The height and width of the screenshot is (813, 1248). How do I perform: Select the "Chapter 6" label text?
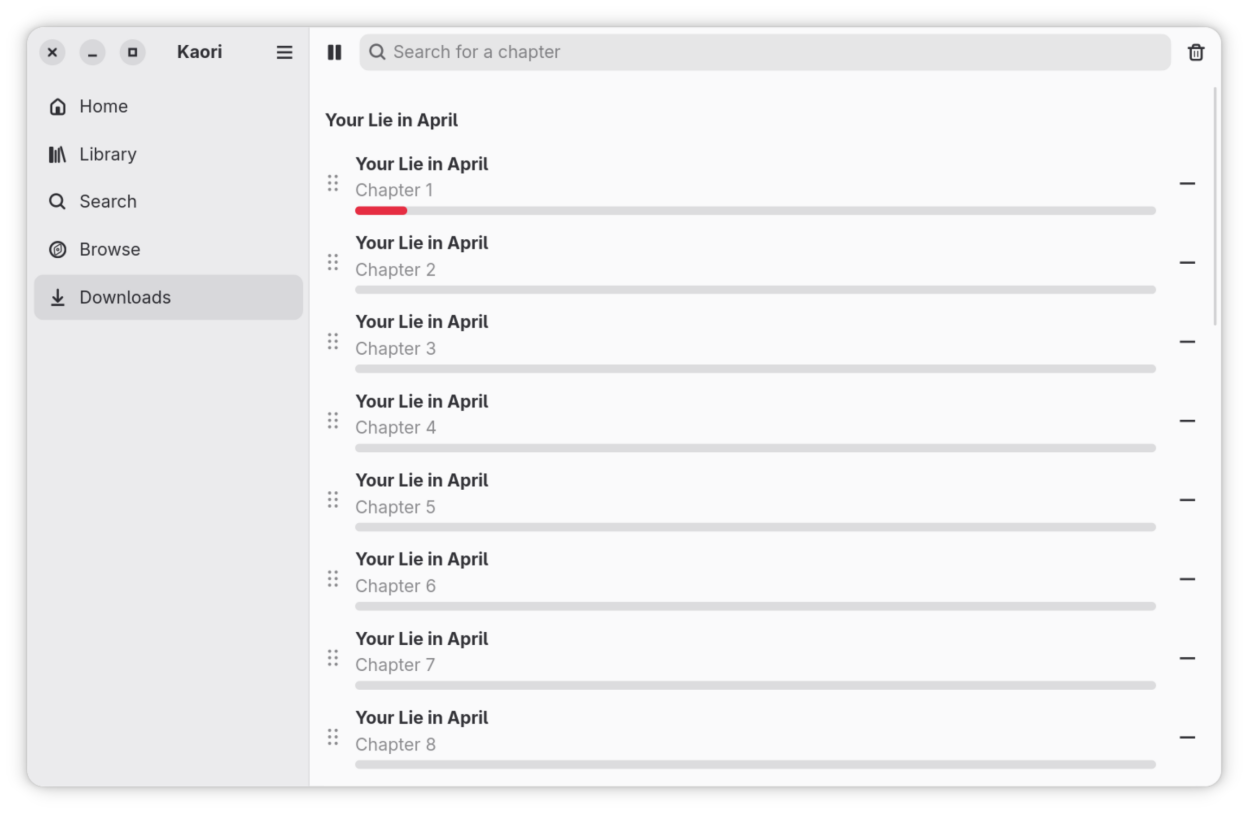click(395, 586)
